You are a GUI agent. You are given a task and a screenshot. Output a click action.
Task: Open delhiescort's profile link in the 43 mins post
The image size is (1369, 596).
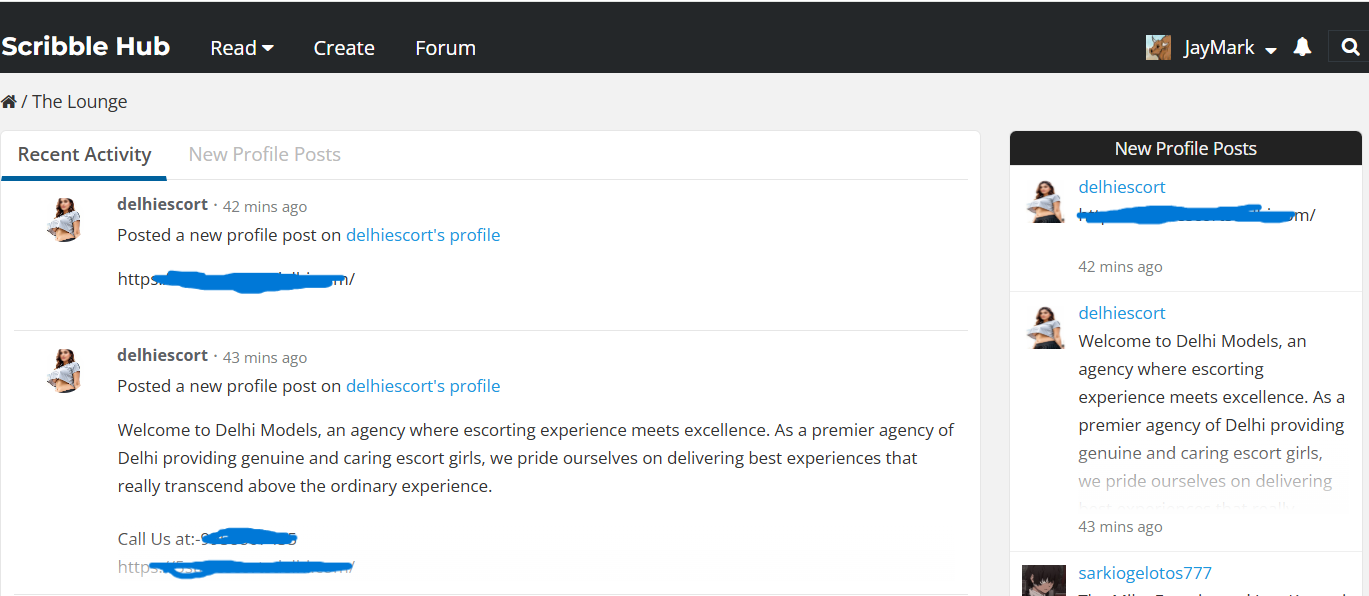coord(423,386)
